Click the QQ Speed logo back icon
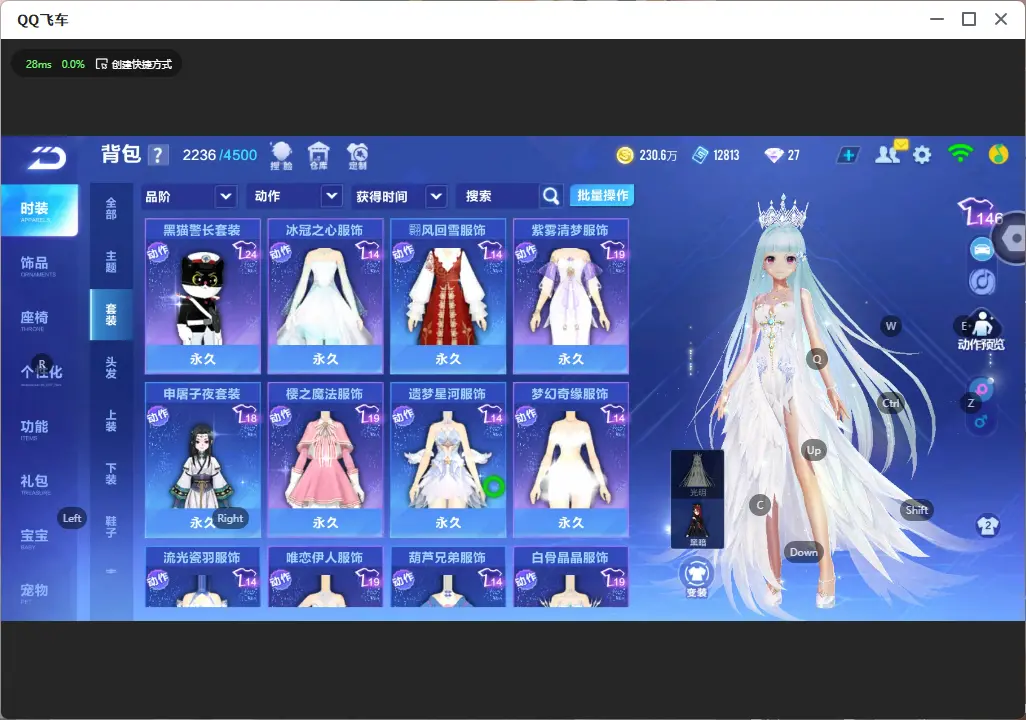This screenshot has width=1026, height=720. [x=46, y=157]
